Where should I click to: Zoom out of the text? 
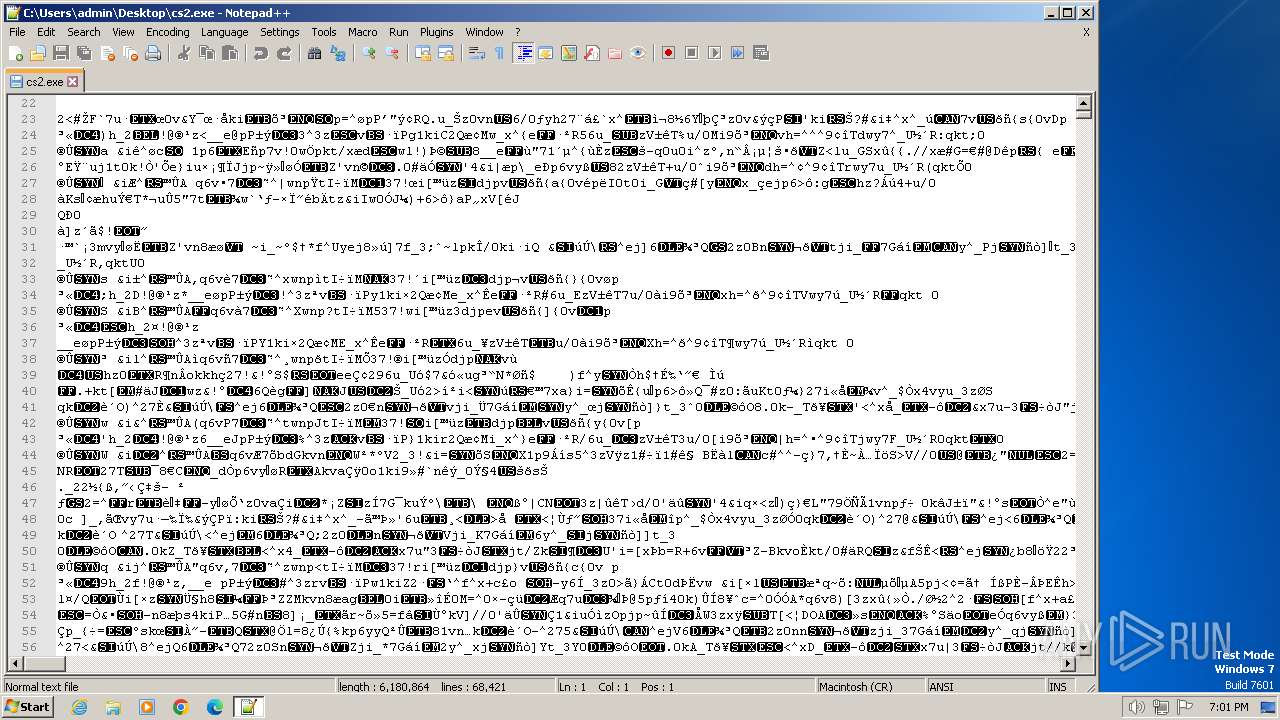pos(392,53)
